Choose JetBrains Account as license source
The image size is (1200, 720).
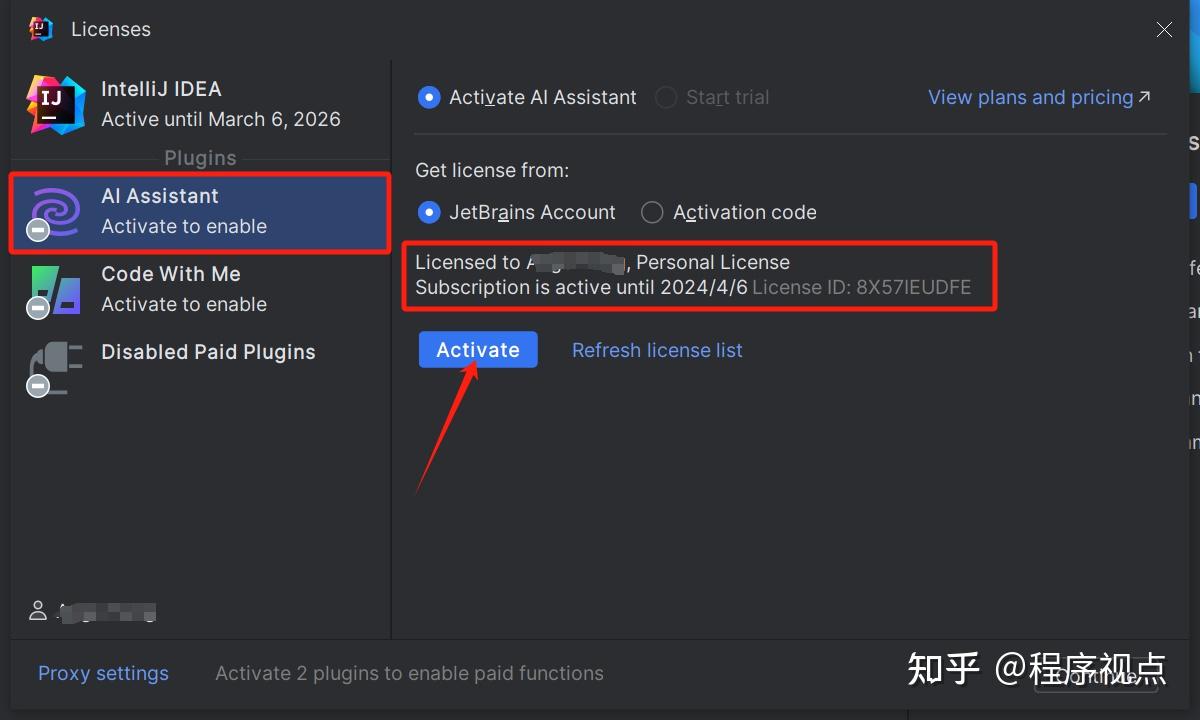tap(429, 212)
